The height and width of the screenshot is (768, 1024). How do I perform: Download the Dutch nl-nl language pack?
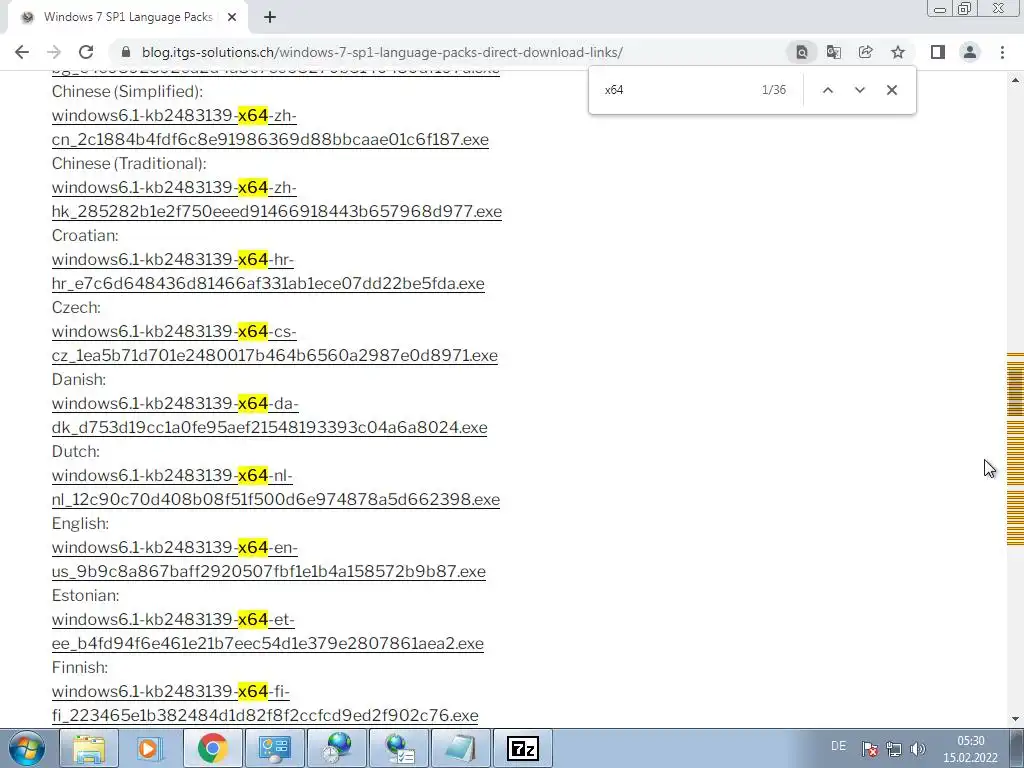click(276, 487)
